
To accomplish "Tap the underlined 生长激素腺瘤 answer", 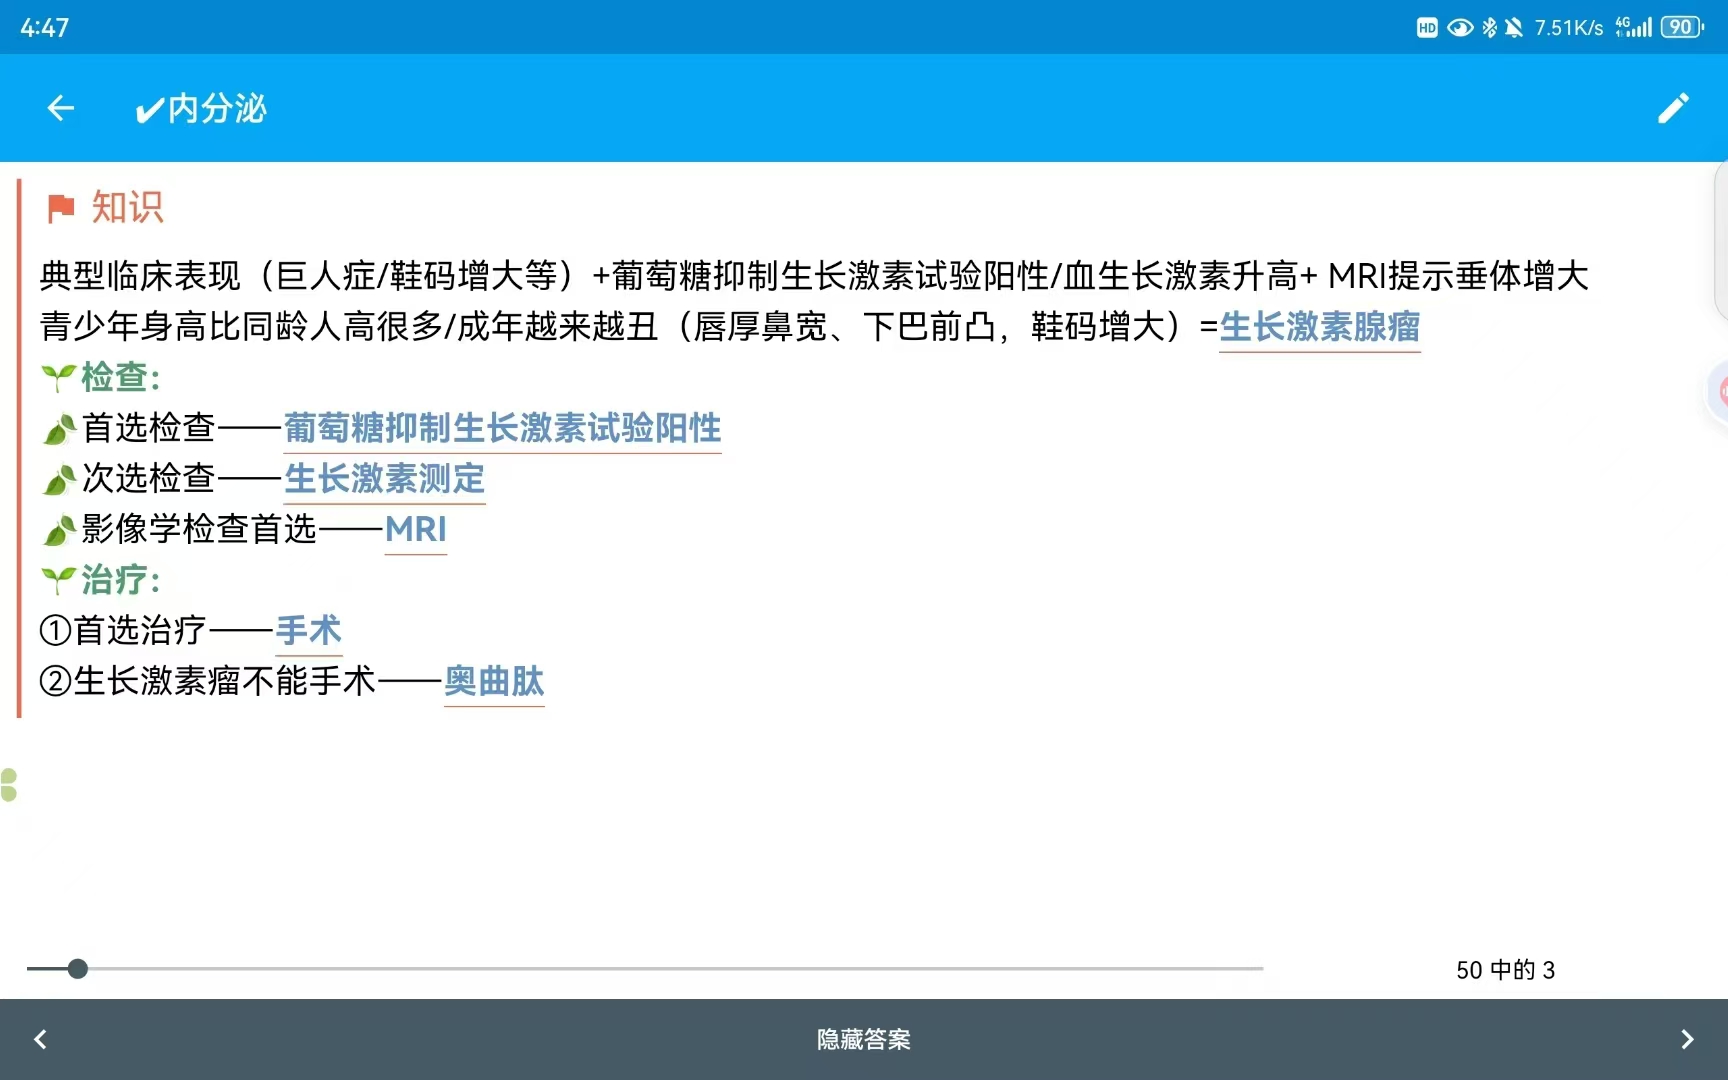I will [x=1319, y=327].
